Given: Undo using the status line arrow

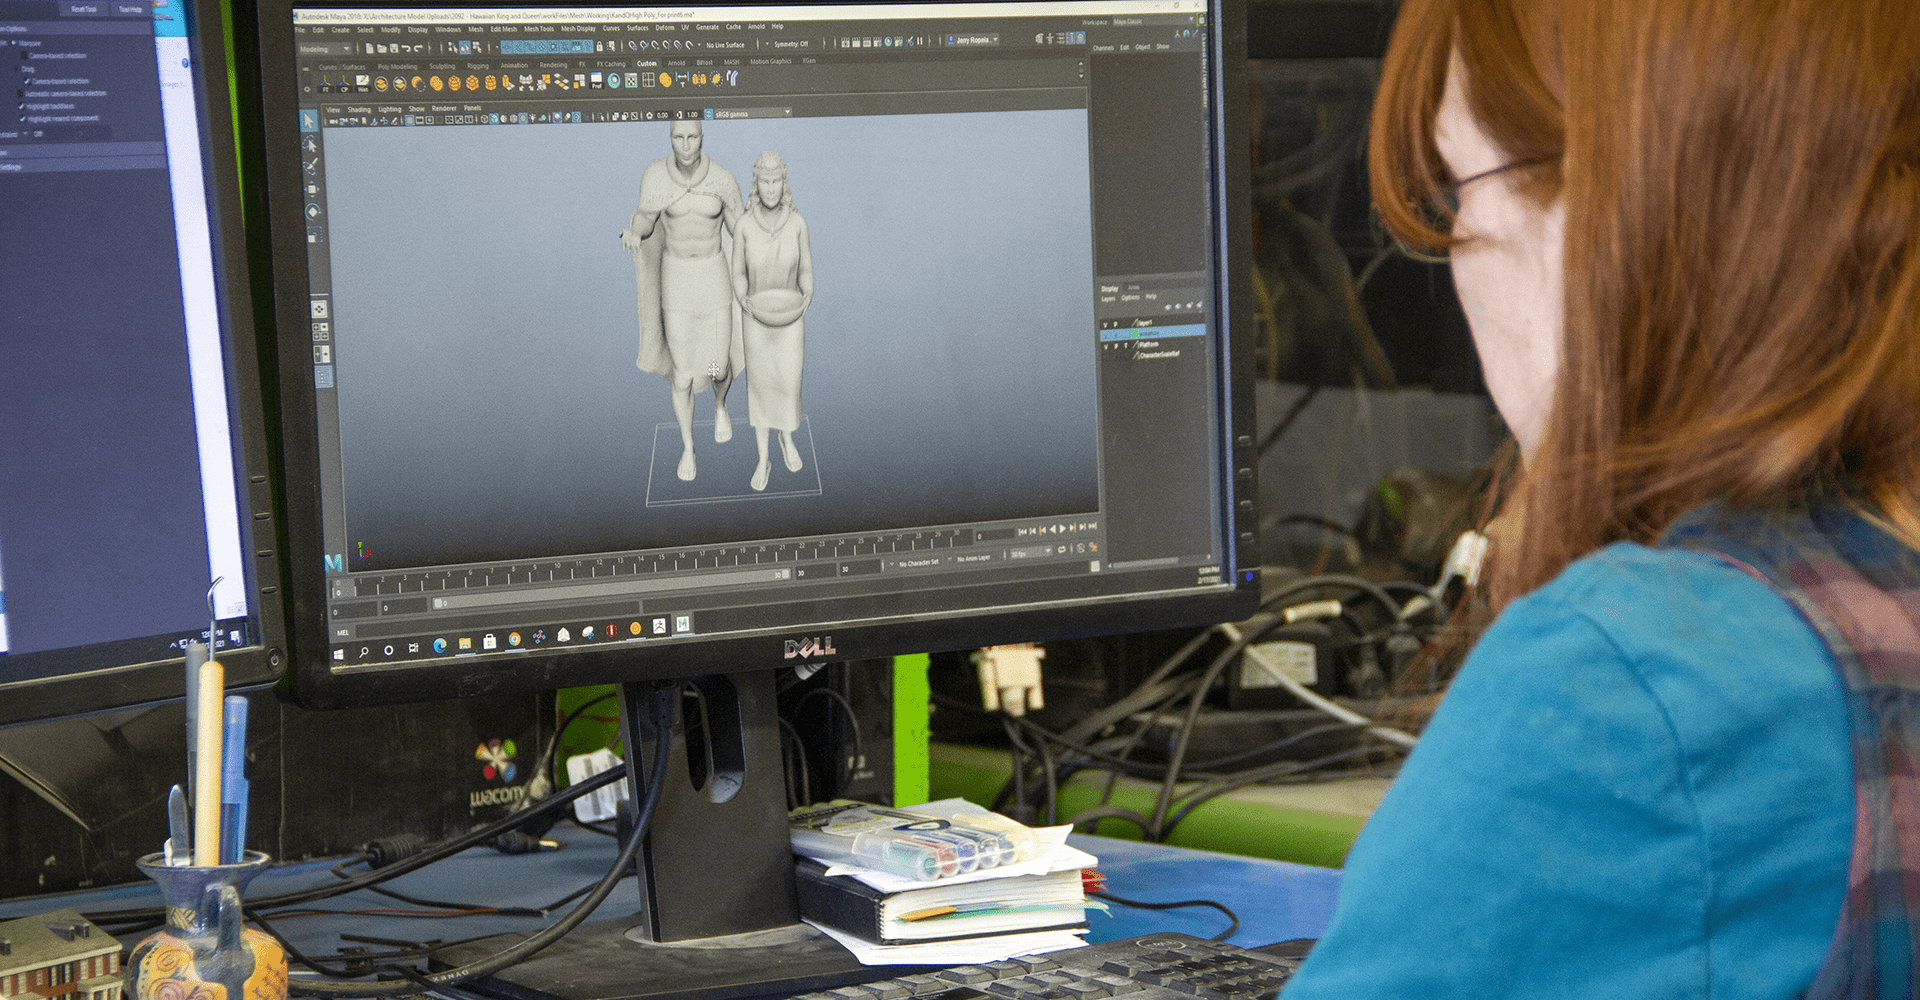Looking at the screenshot, I should (x=406, y=48).
